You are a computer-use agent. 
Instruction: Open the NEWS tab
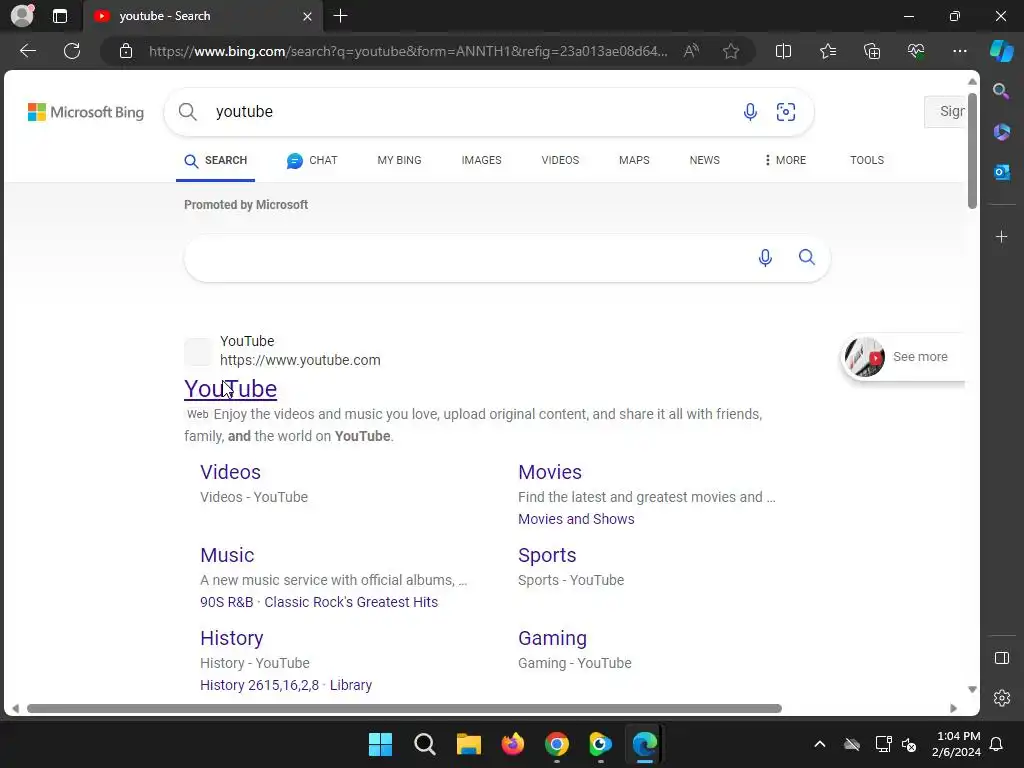[704, 160]
